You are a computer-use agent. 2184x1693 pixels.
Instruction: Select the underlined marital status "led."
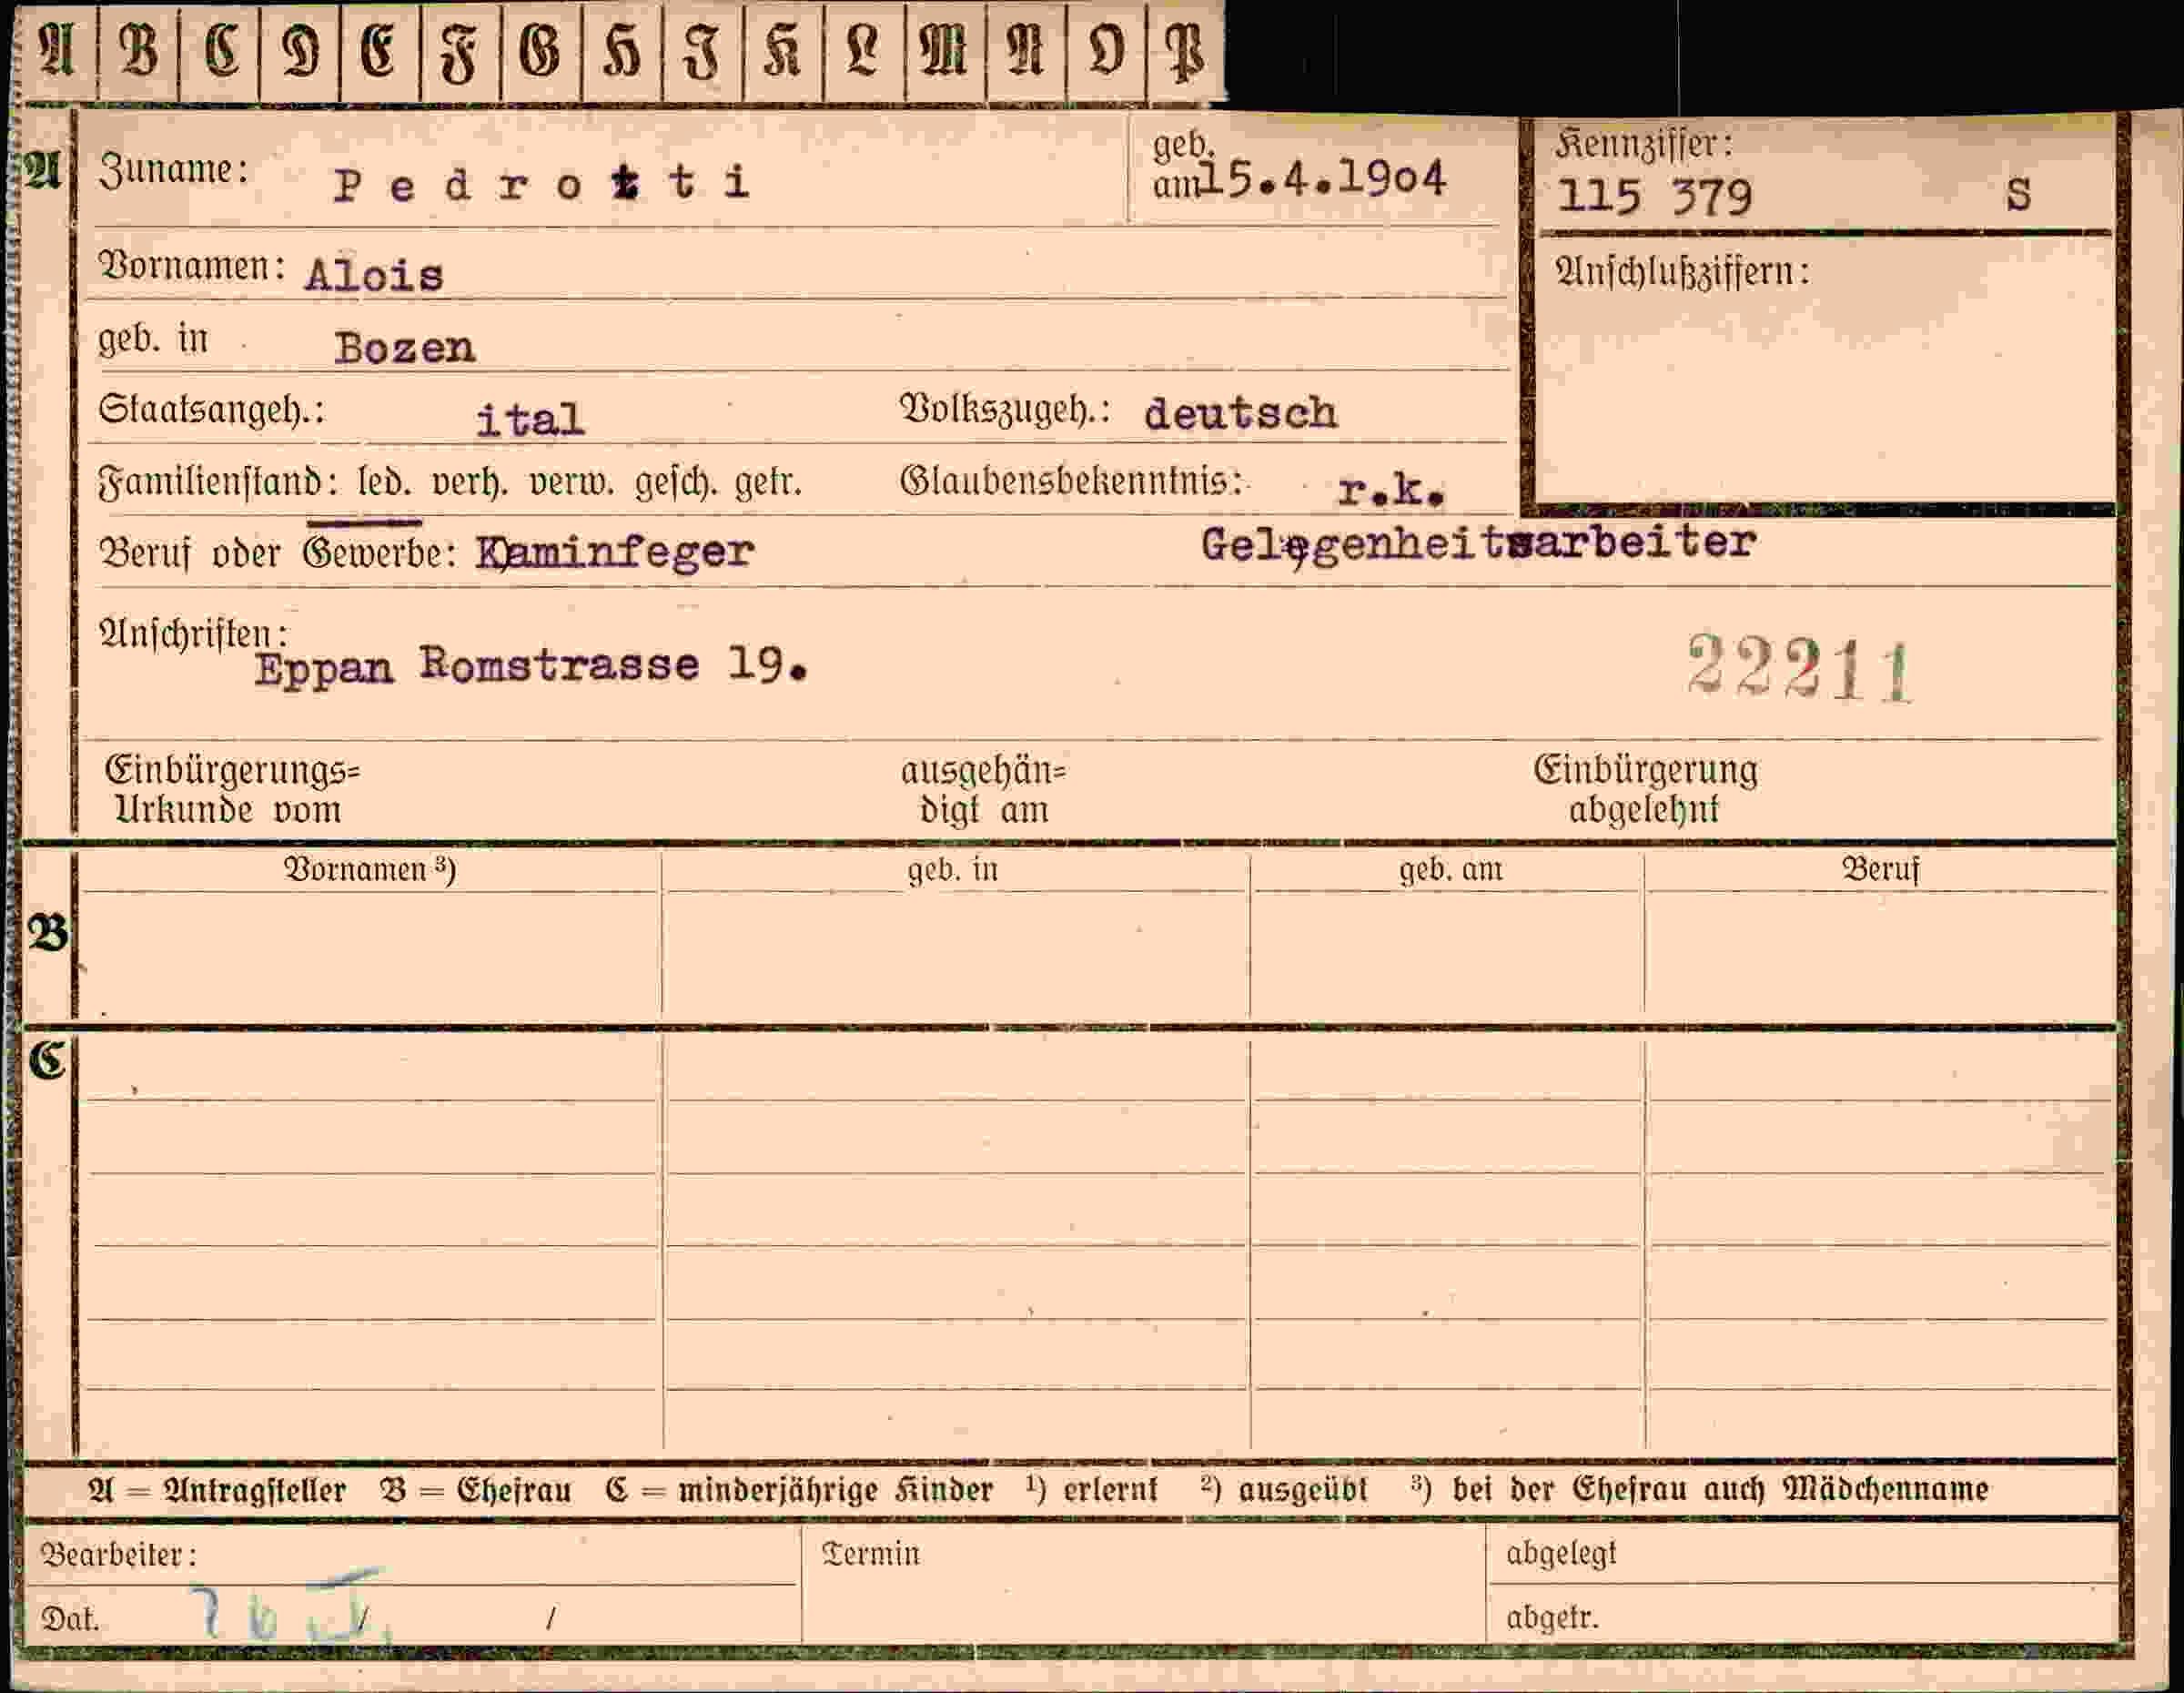pyautogui.click(x=384, y=483)
